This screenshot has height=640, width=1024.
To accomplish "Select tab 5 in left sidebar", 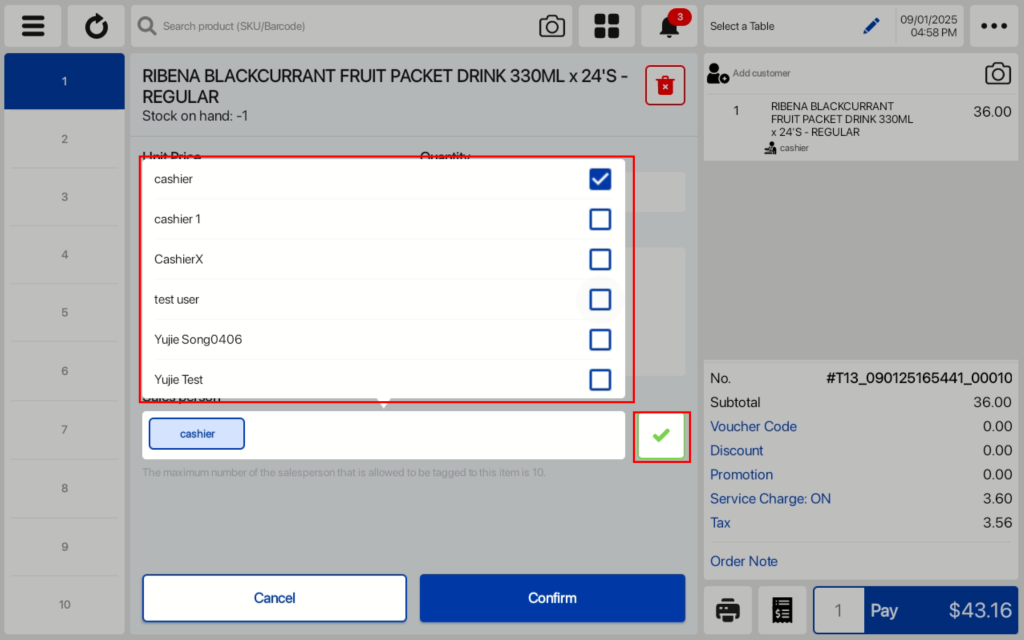I will [64, 312].
